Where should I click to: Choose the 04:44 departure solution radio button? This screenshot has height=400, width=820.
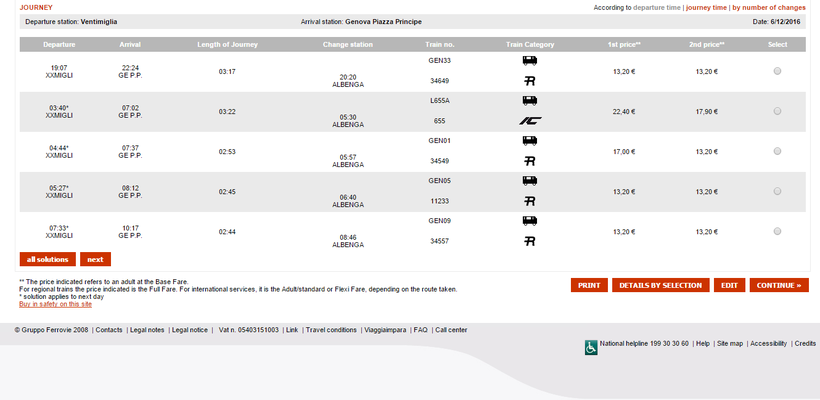coord(777,151)
